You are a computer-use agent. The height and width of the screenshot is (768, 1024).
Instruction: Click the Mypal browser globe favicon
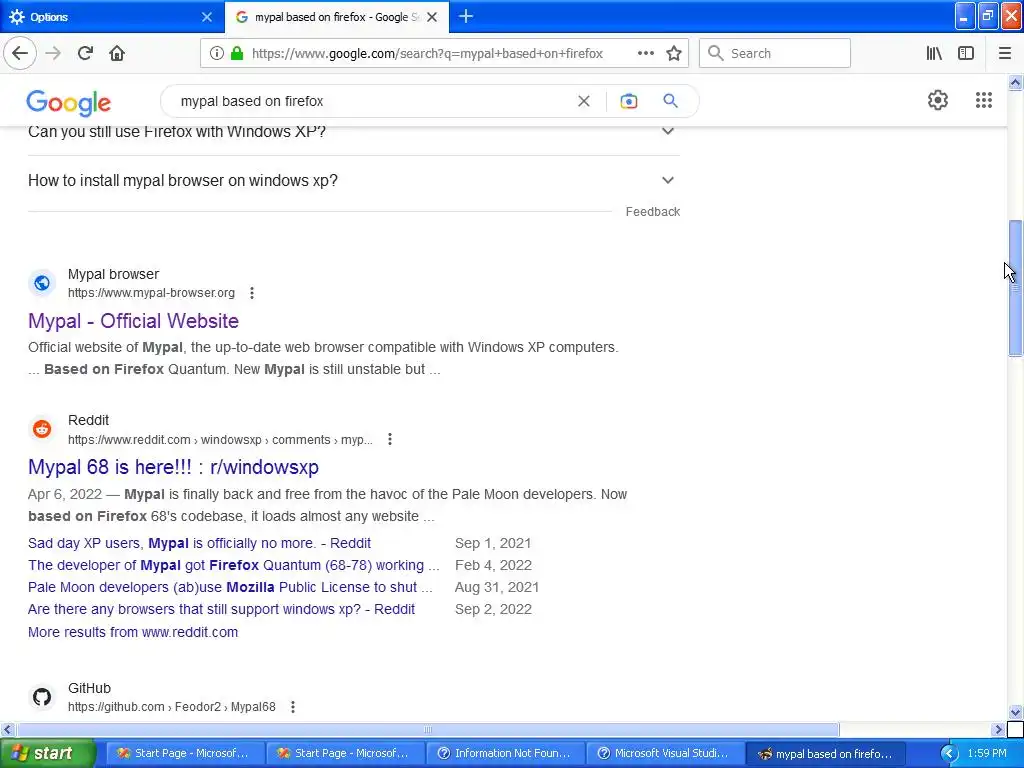(42, 283)
